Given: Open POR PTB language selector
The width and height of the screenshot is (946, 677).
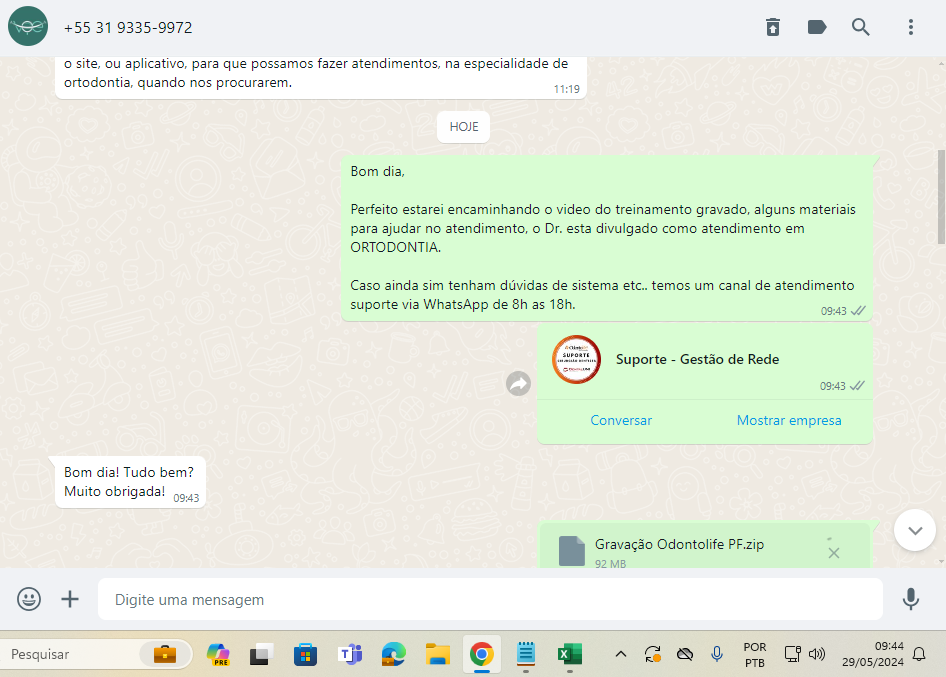Looking at the screenshot, I should click(755, 655).
